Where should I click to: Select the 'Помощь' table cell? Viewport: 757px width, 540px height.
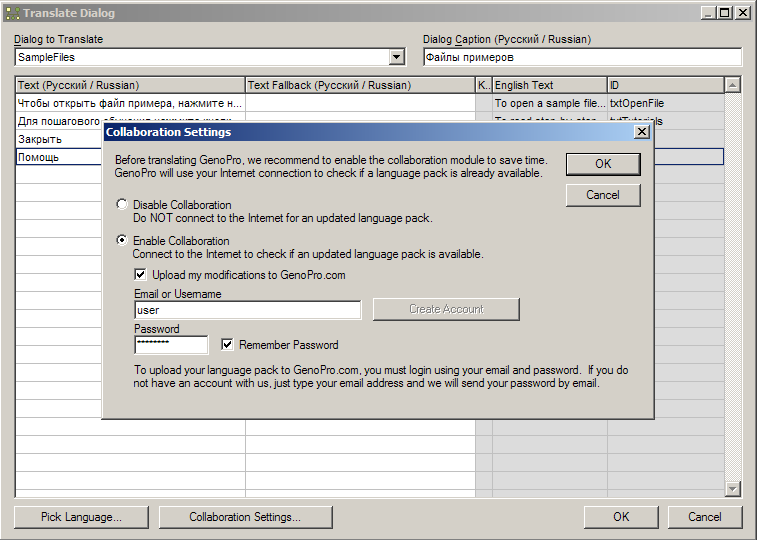59,157
